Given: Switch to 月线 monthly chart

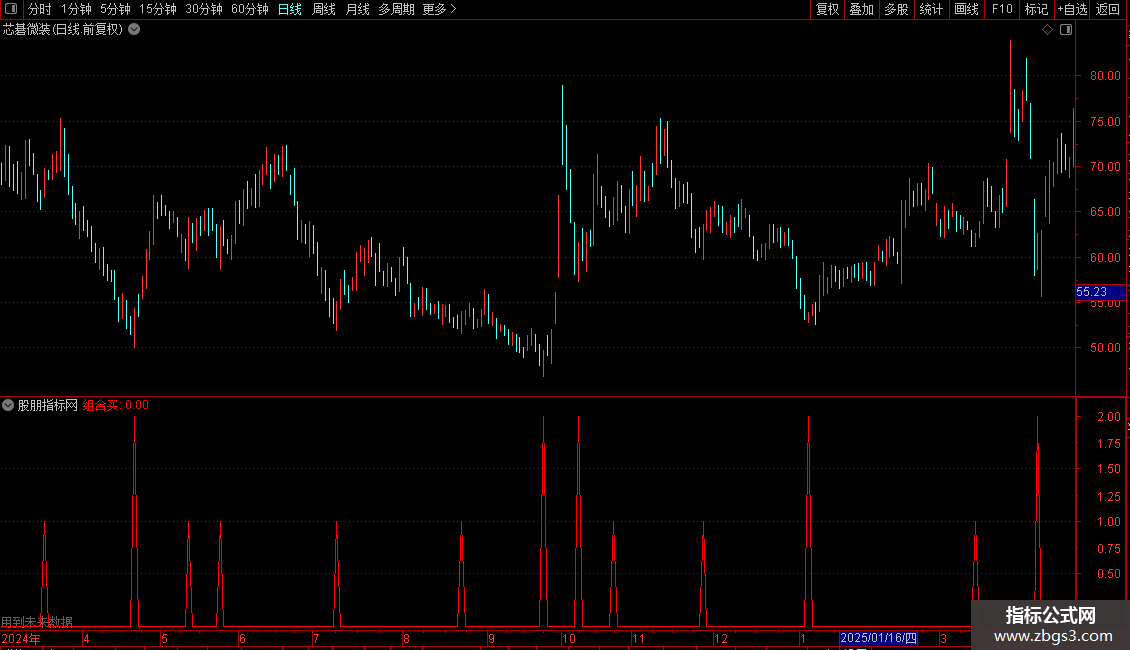Looking at the screenshot, I should pos(357,9).
